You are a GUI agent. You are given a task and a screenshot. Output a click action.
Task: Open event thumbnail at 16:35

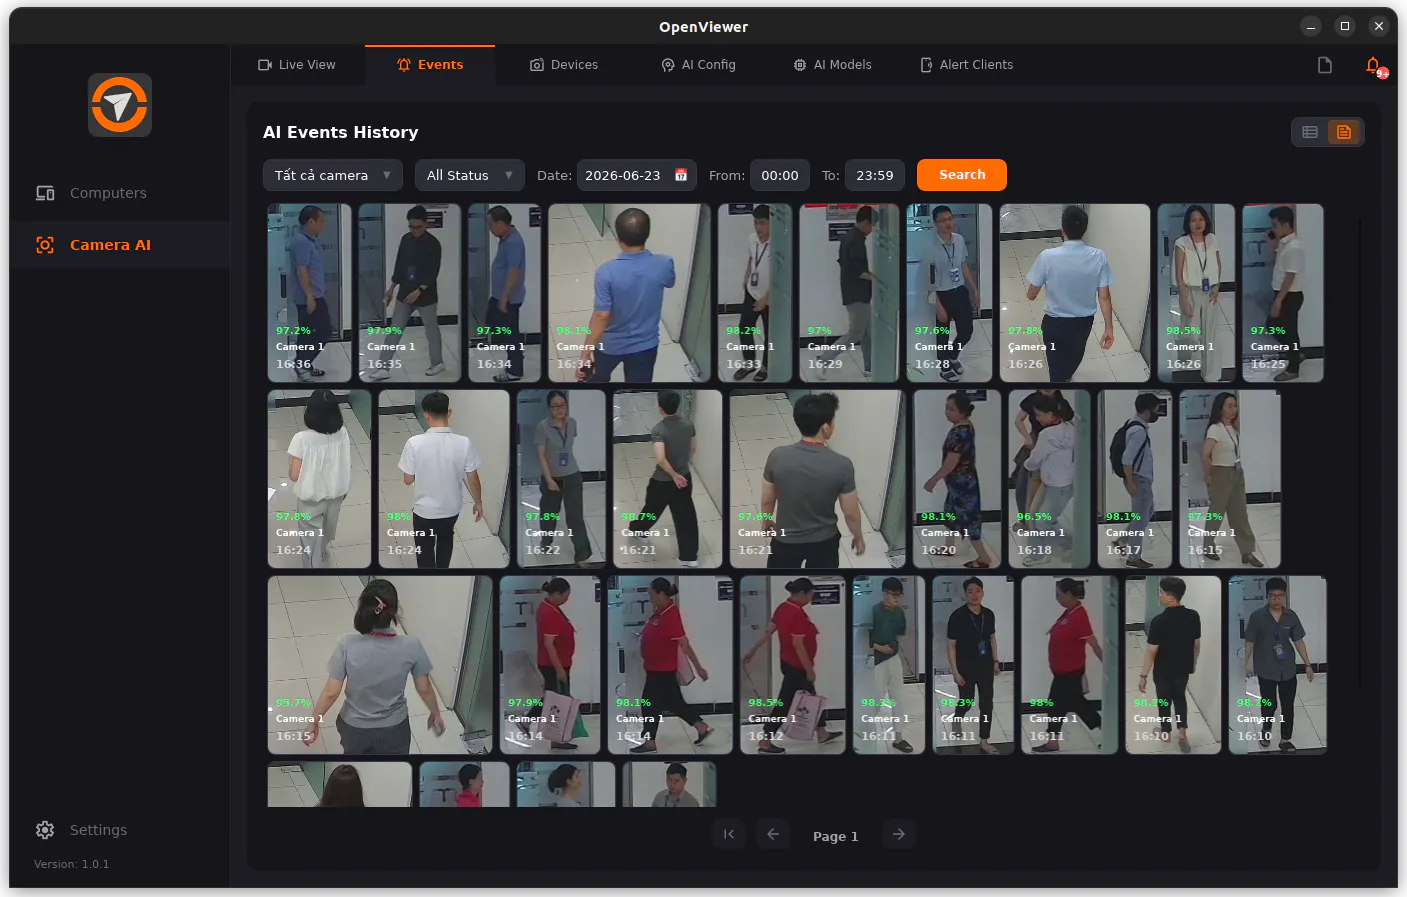coord(410,293)
